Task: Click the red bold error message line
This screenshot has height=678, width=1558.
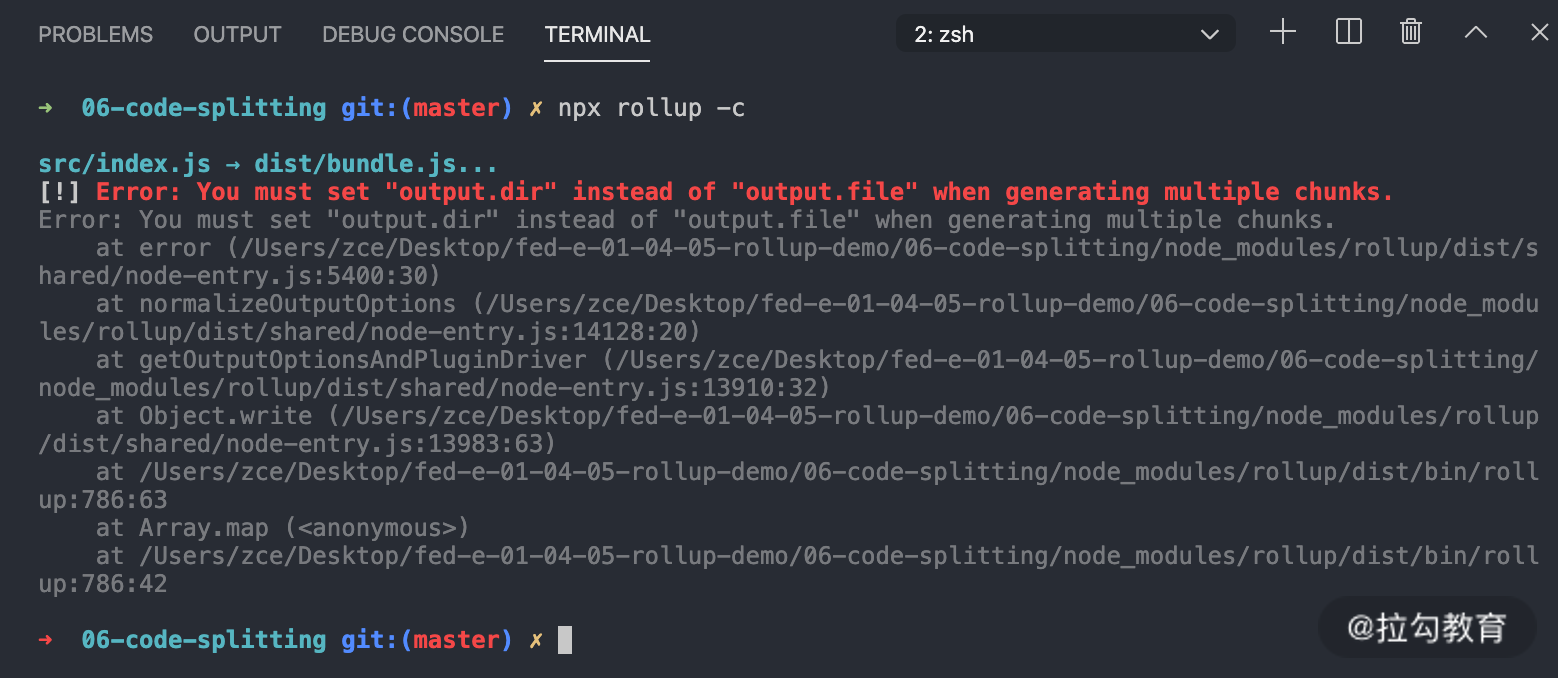Action: point(716,191)
